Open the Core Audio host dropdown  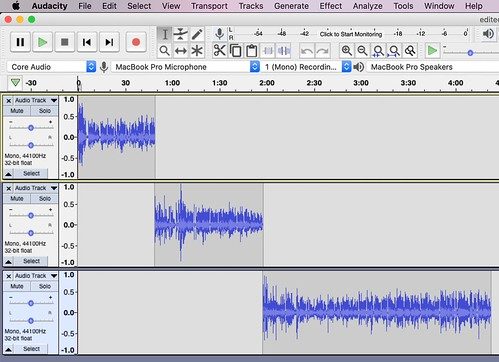[x=52, y=67]
